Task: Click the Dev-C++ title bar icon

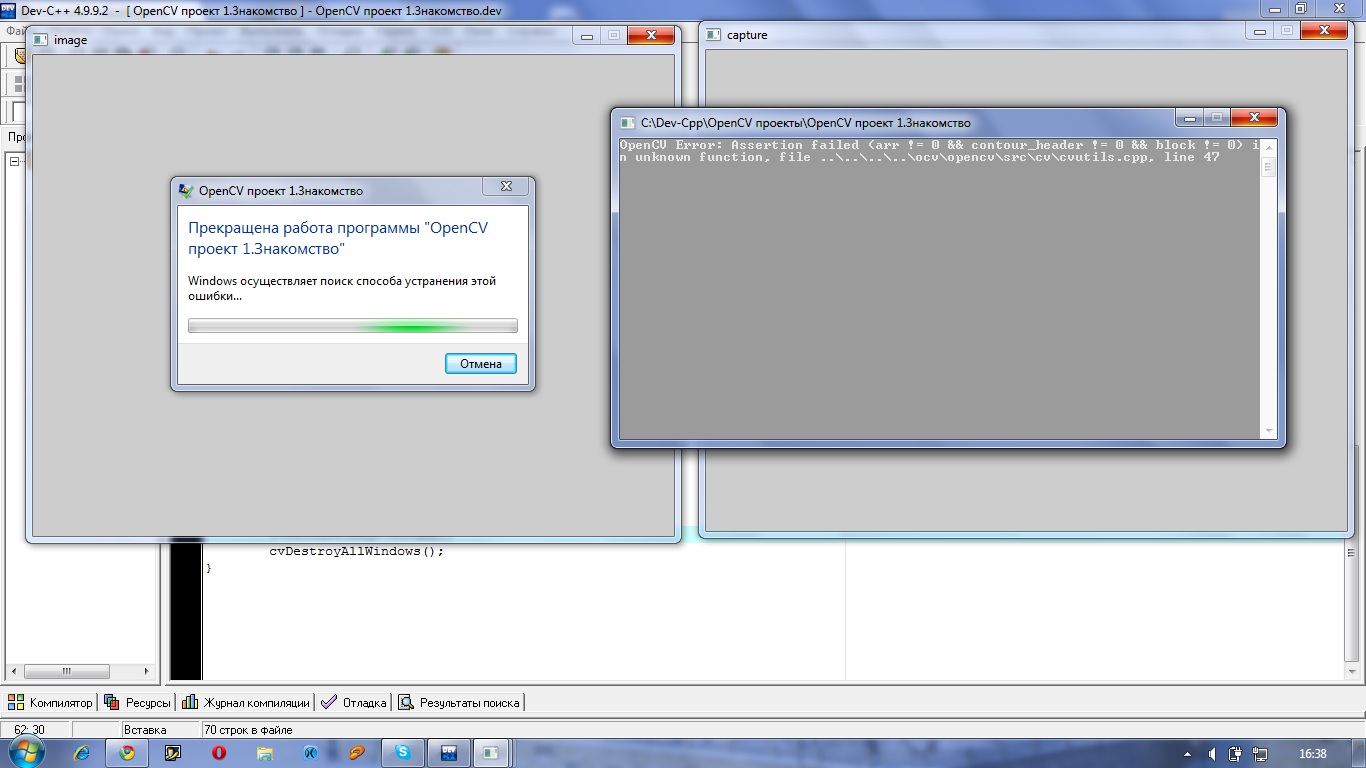Action: pos(9,9)
